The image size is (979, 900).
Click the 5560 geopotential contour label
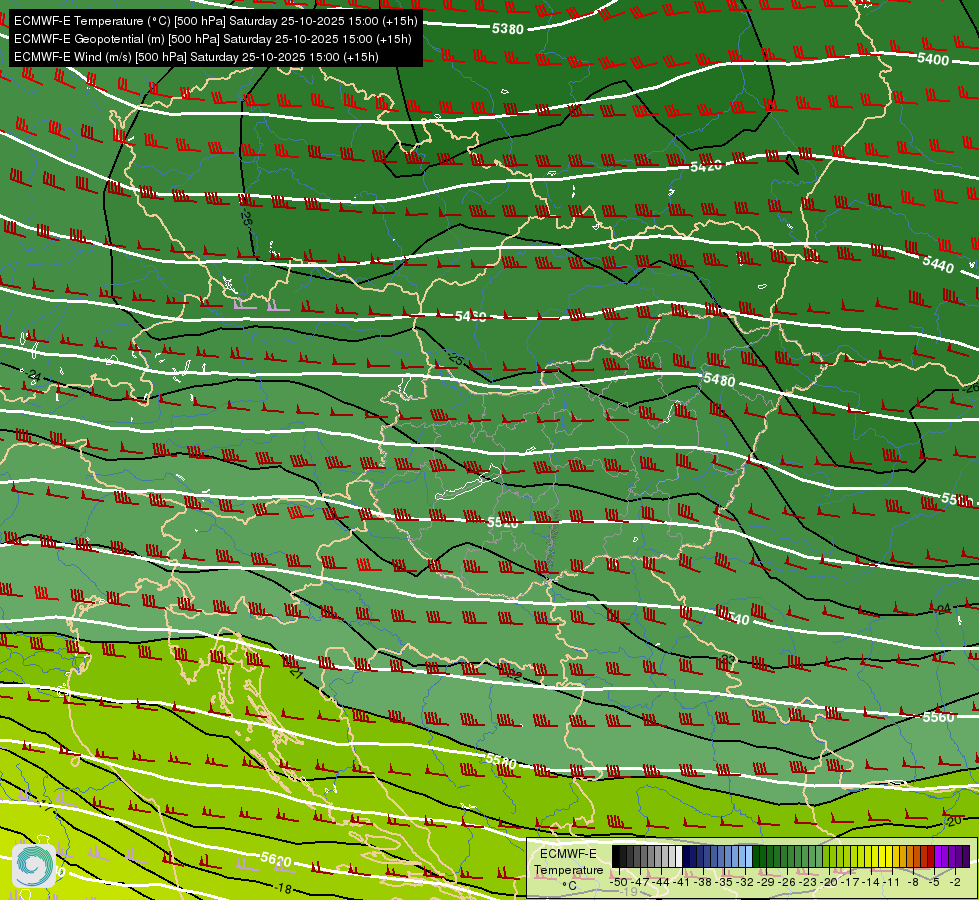[x=938, y=717]
